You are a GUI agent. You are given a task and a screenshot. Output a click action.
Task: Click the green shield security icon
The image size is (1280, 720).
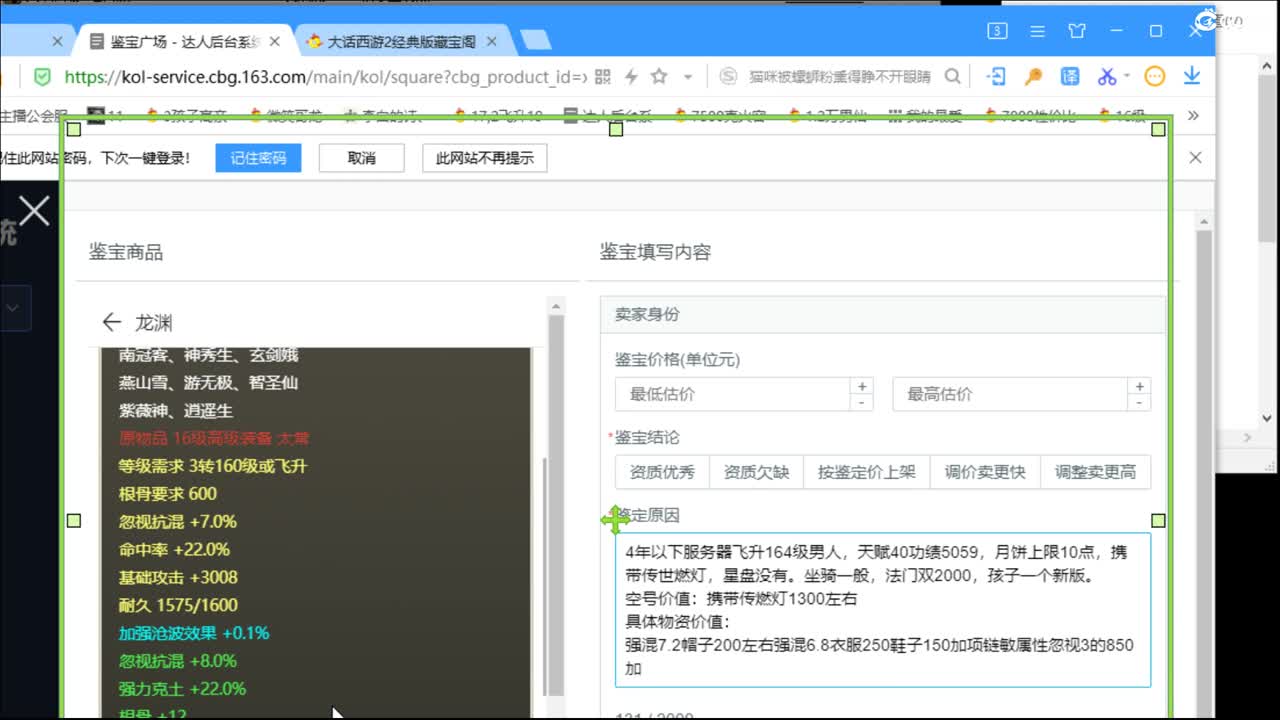pyautogui.click(x=42, y=76)
